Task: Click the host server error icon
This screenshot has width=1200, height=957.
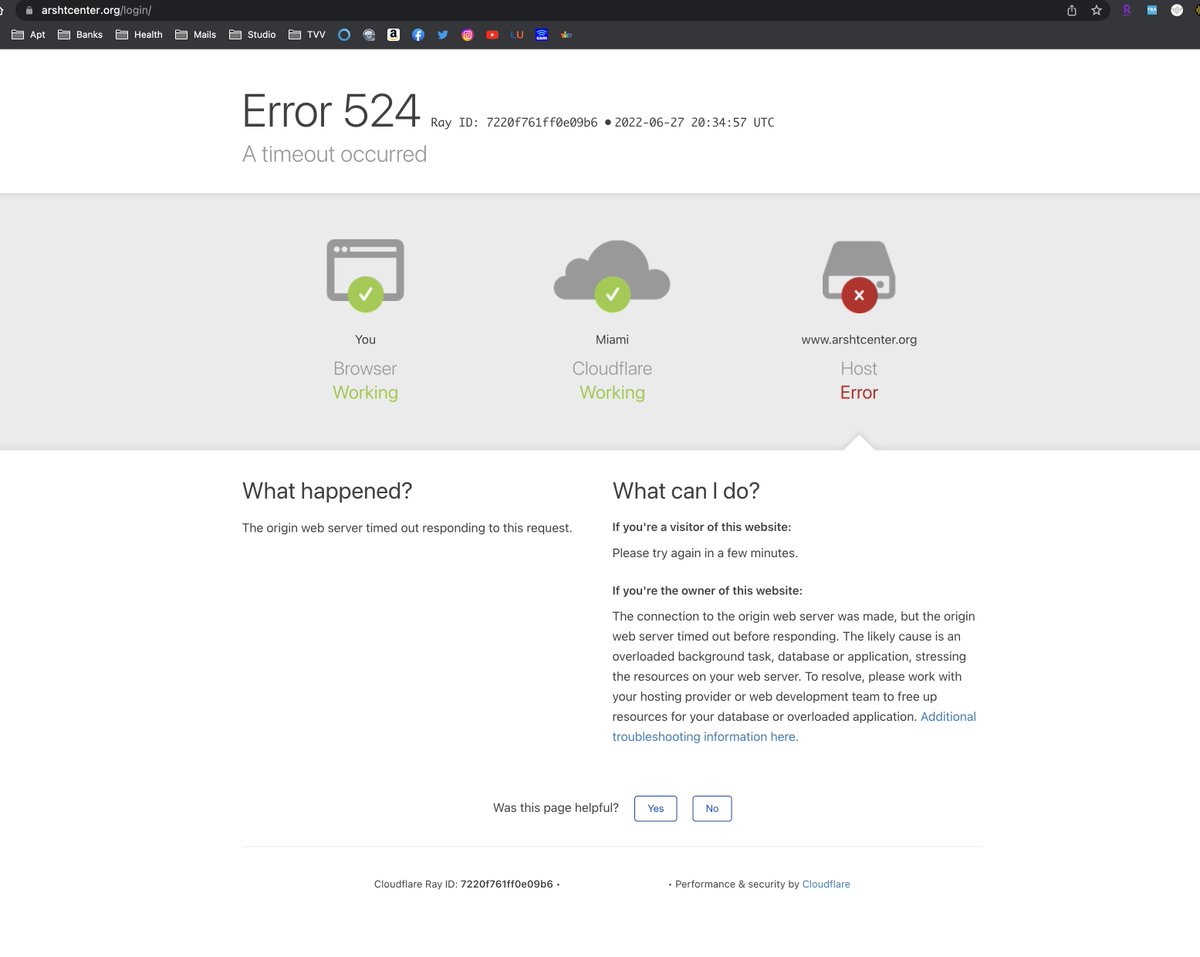Action: coord(859,275)
